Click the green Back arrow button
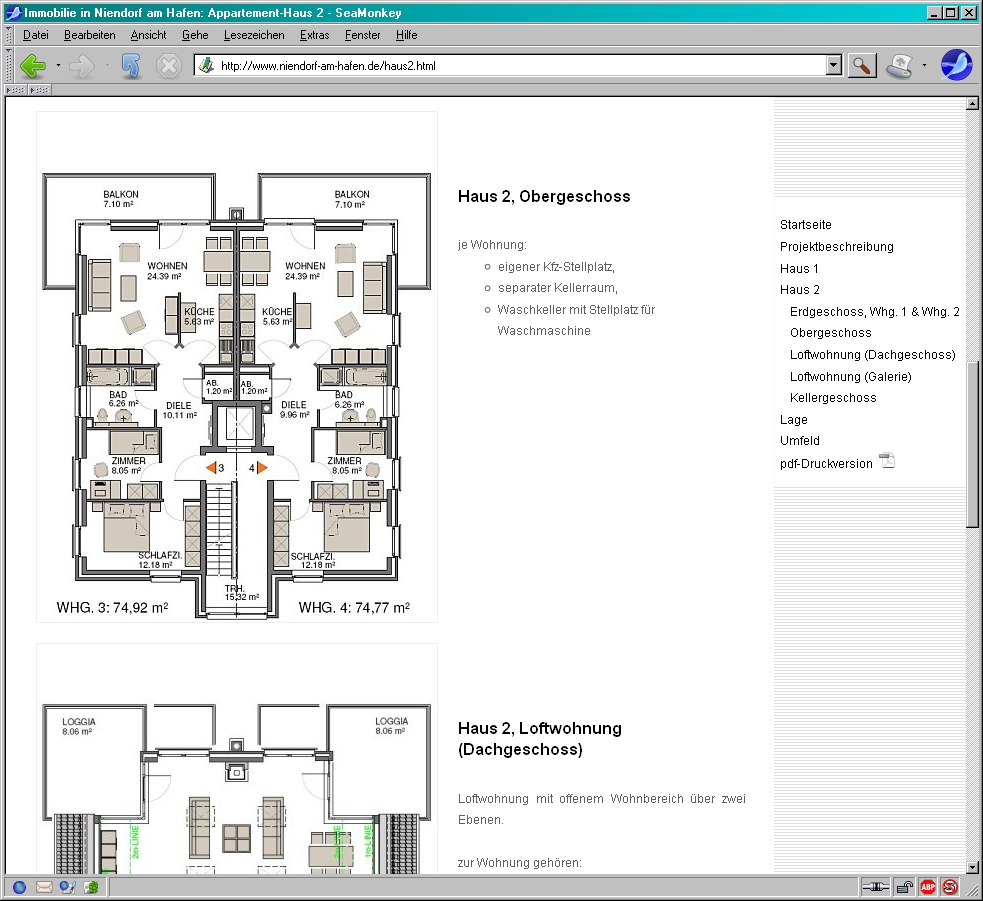This screenshot has height=901, width=983. click(x=33, y=66)
